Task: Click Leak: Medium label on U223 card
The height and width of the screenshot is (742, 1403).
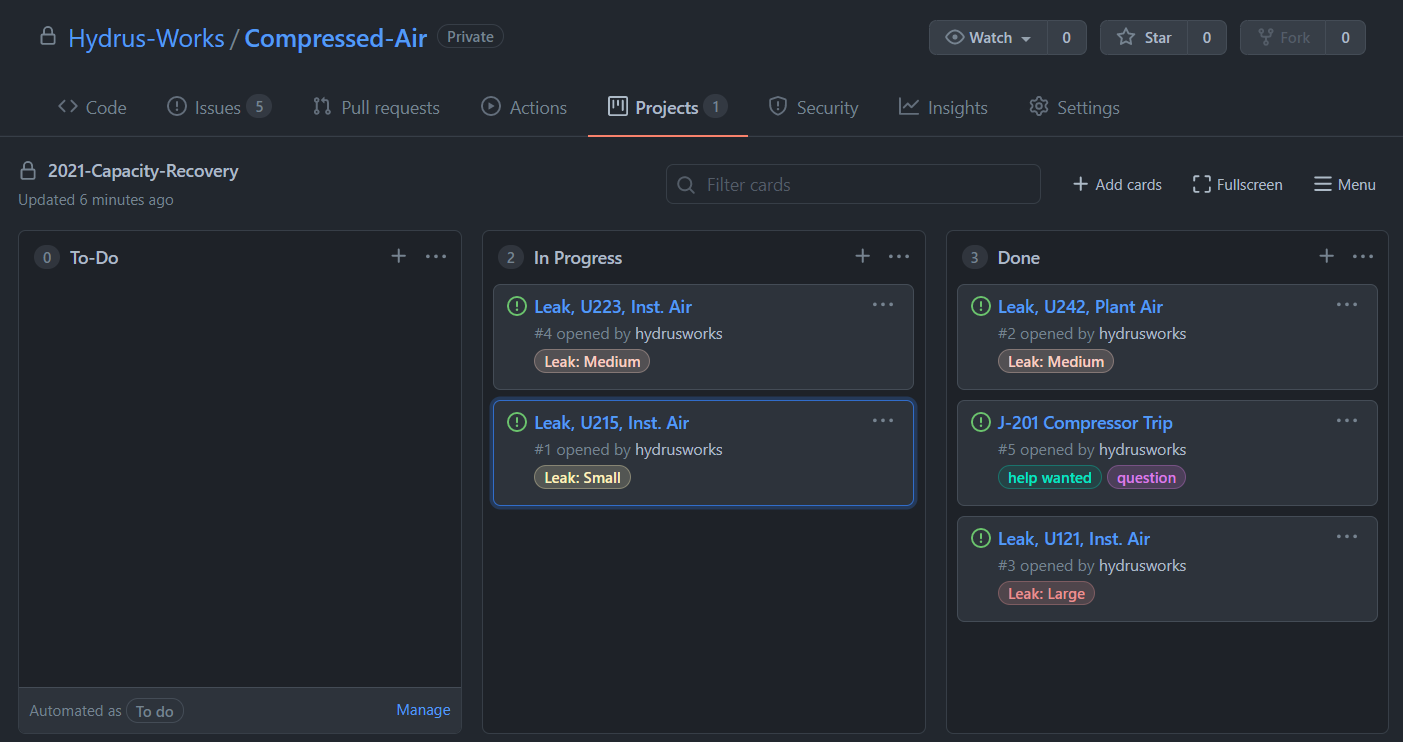Action: coord(592,362)
